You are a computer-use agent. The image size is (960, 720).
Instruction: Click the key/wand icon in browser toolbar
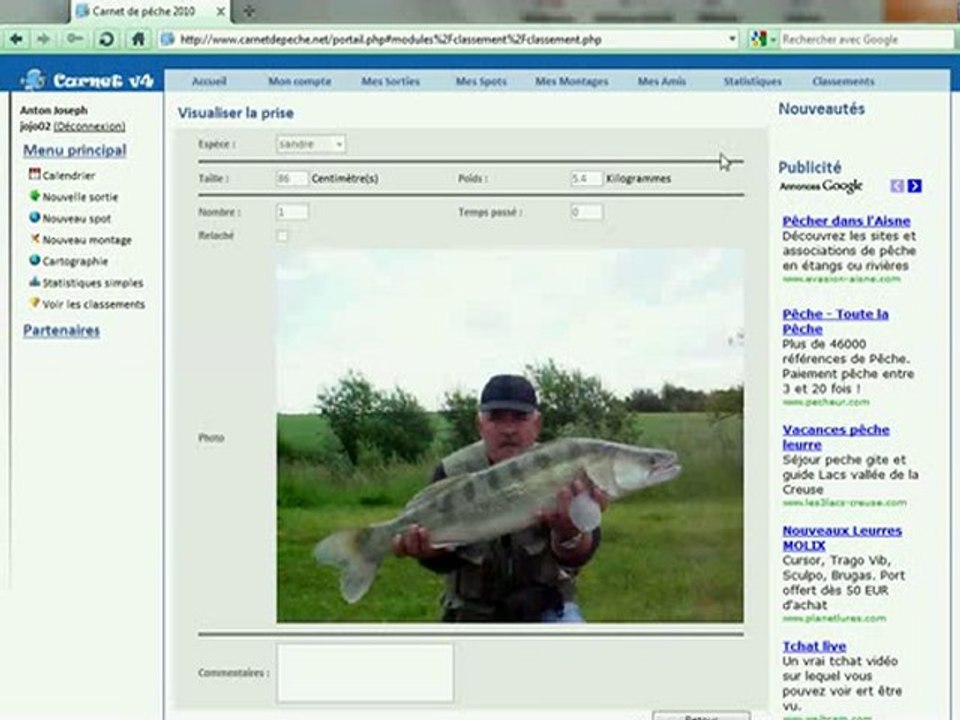pyautogui.click(x=75, y=40)
